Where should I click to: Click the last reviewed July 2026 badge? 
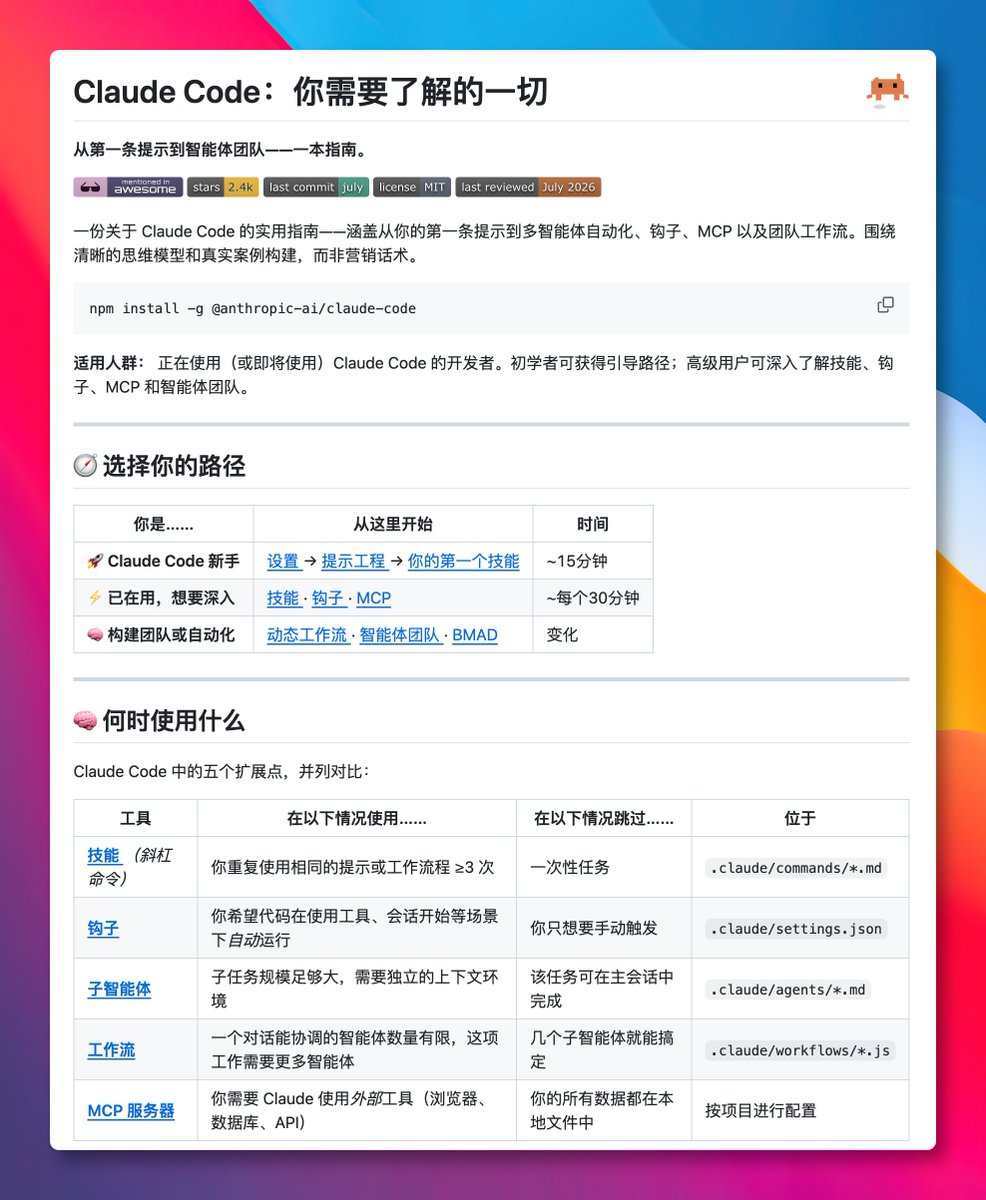528,187
